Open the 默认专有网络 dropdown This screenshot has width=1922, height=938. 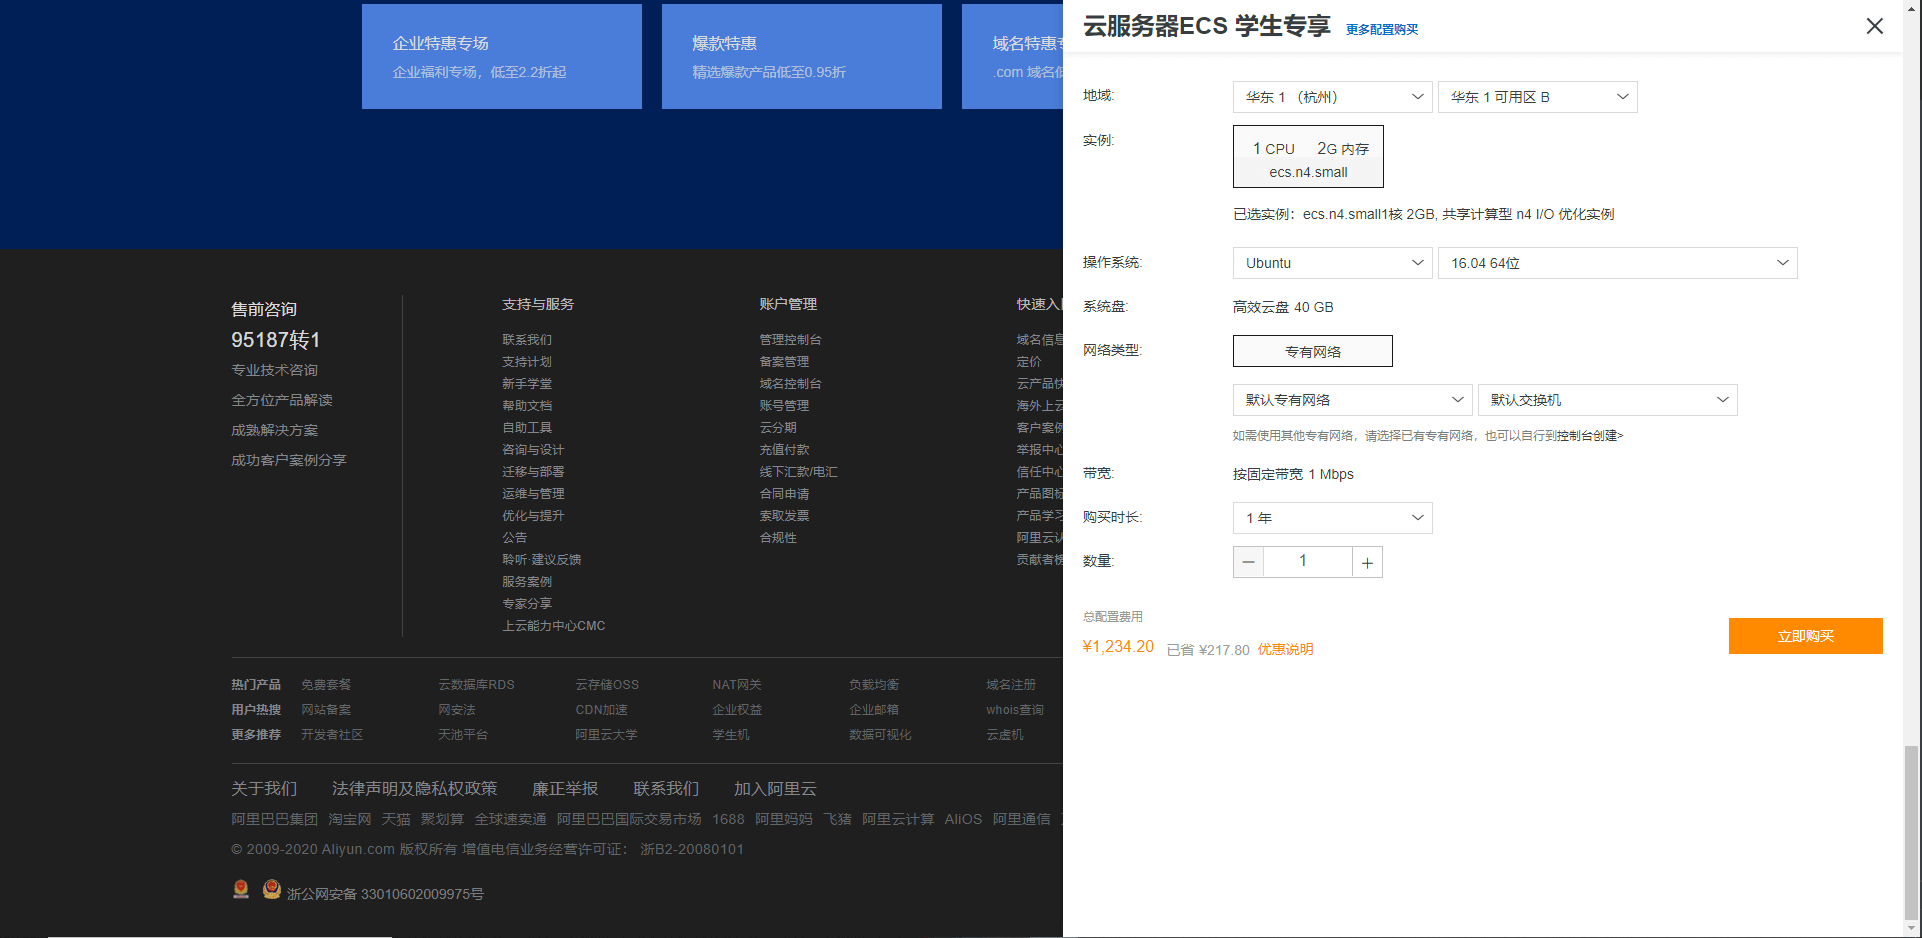[1353, 400]
